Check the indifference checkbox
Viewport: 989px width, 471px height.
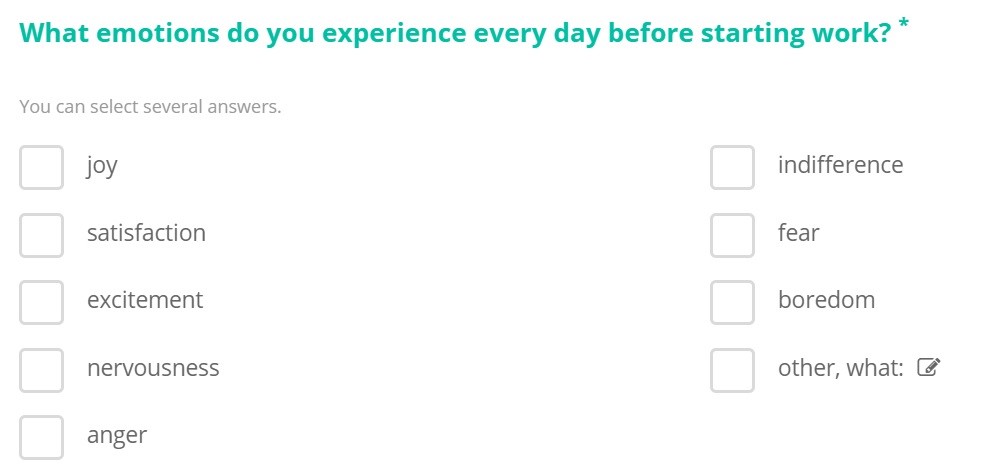(732, 168)
